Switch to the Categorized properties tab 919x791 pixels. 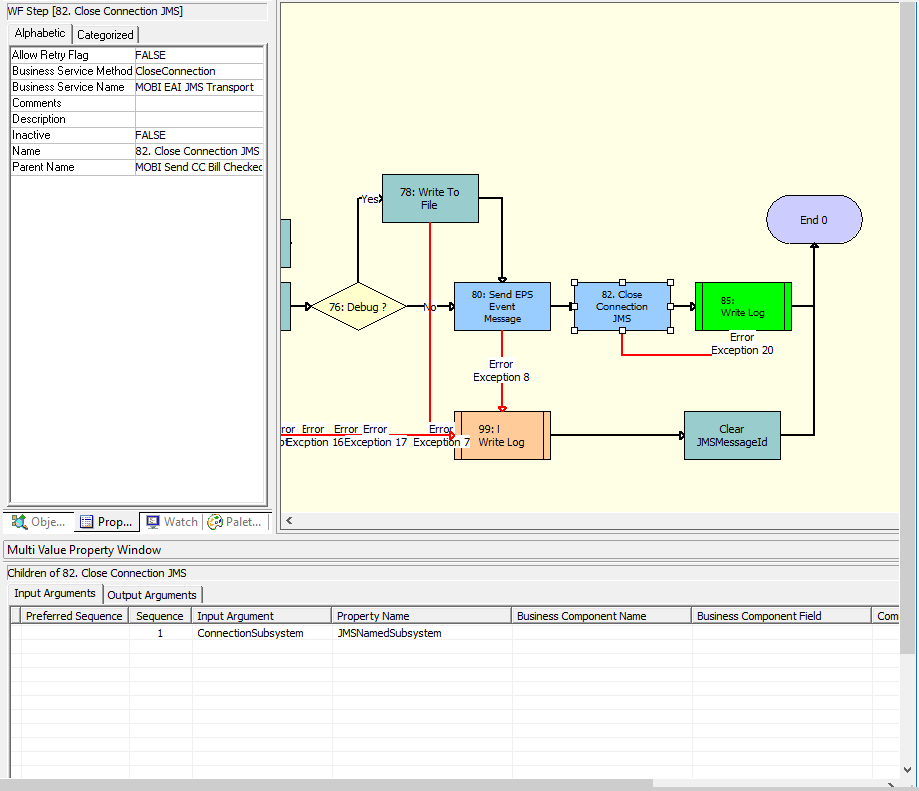[x=105, y=35]
